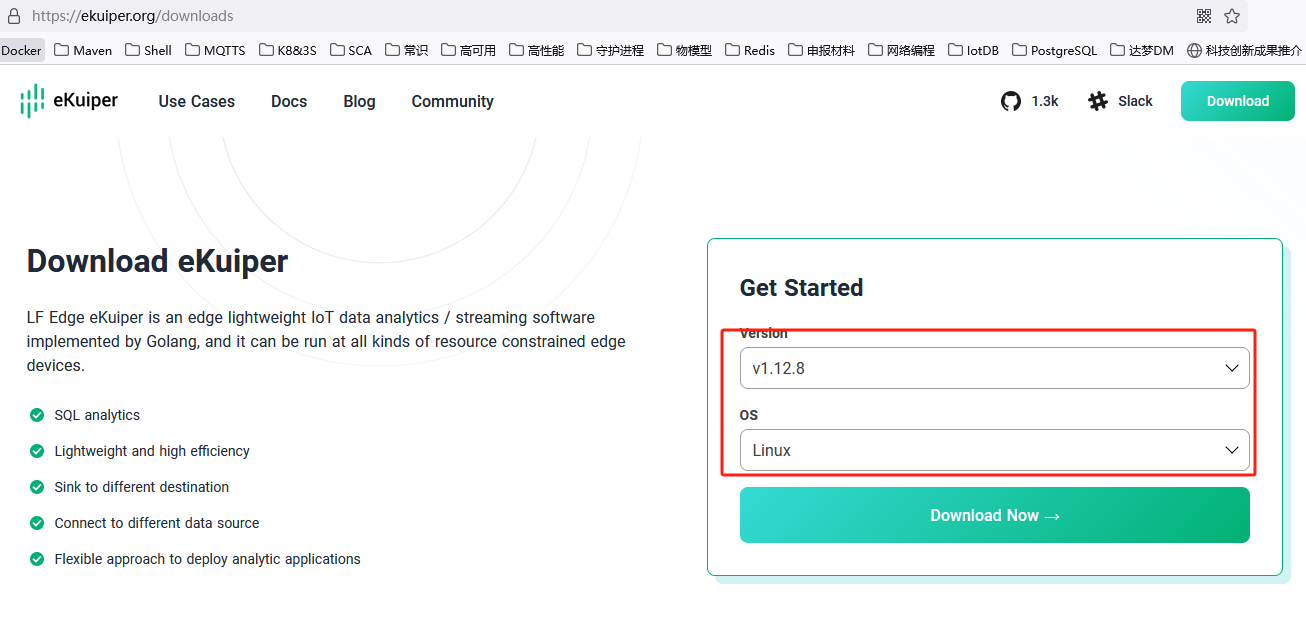Click the globe icon on 科技创新成果推介 bookmark
Screen dimensions: 1306x624
point(1194,50)
